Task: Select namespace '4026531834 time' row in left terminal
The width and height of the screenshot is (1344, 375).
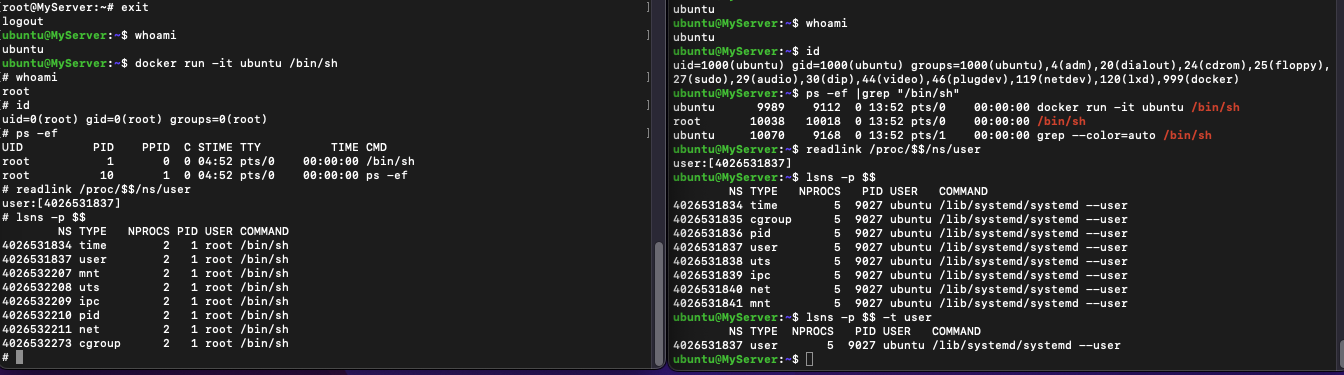Action: 145,245
